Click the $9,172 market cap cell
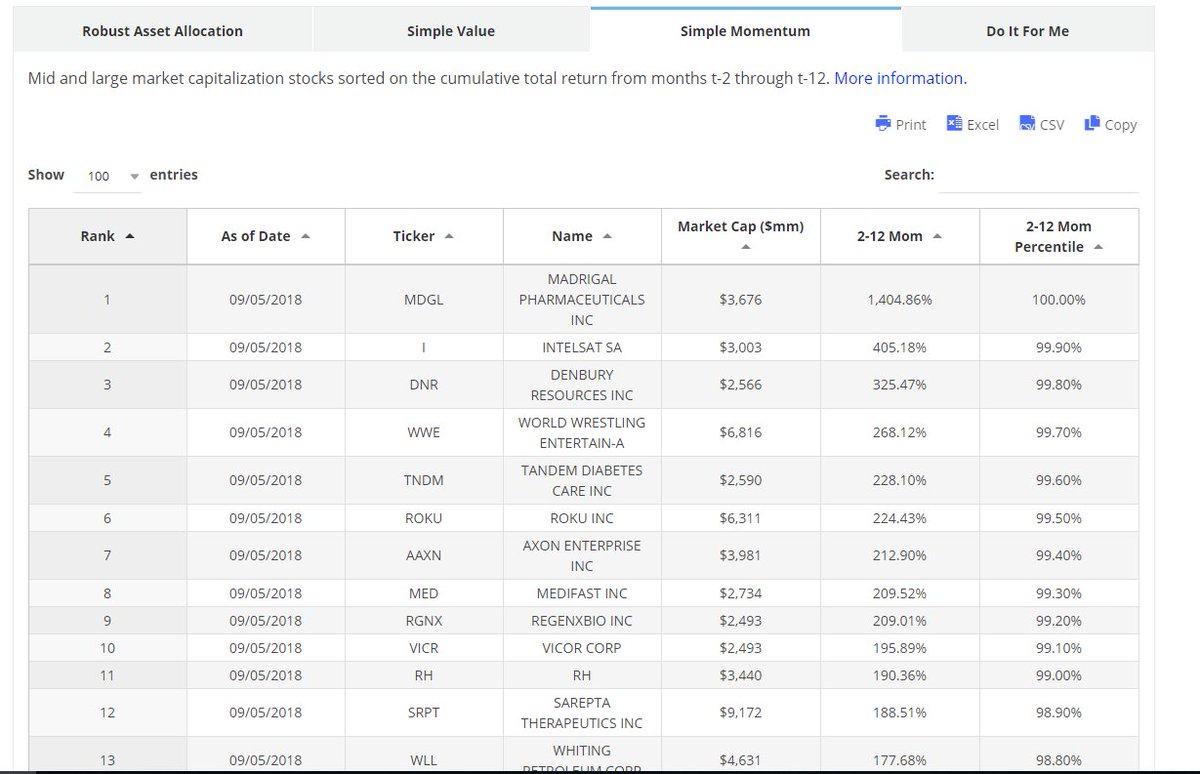Viewport: 1200px width, 774px height. [x=741, y=712]
